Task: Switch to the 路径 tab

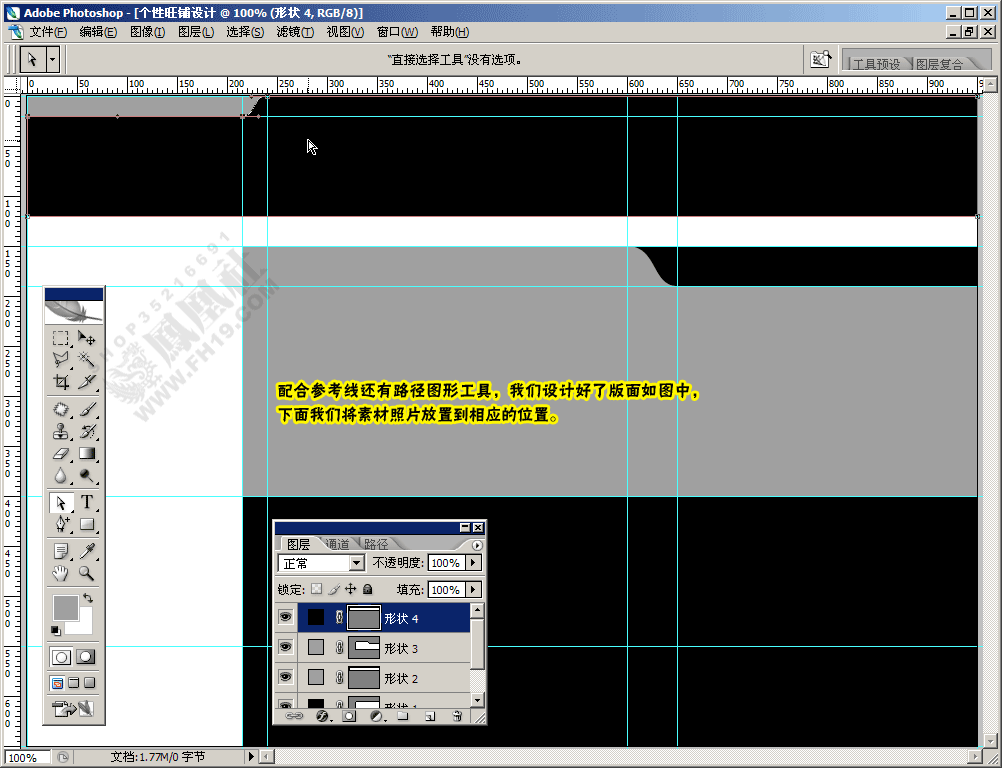Action: point(376,544)
